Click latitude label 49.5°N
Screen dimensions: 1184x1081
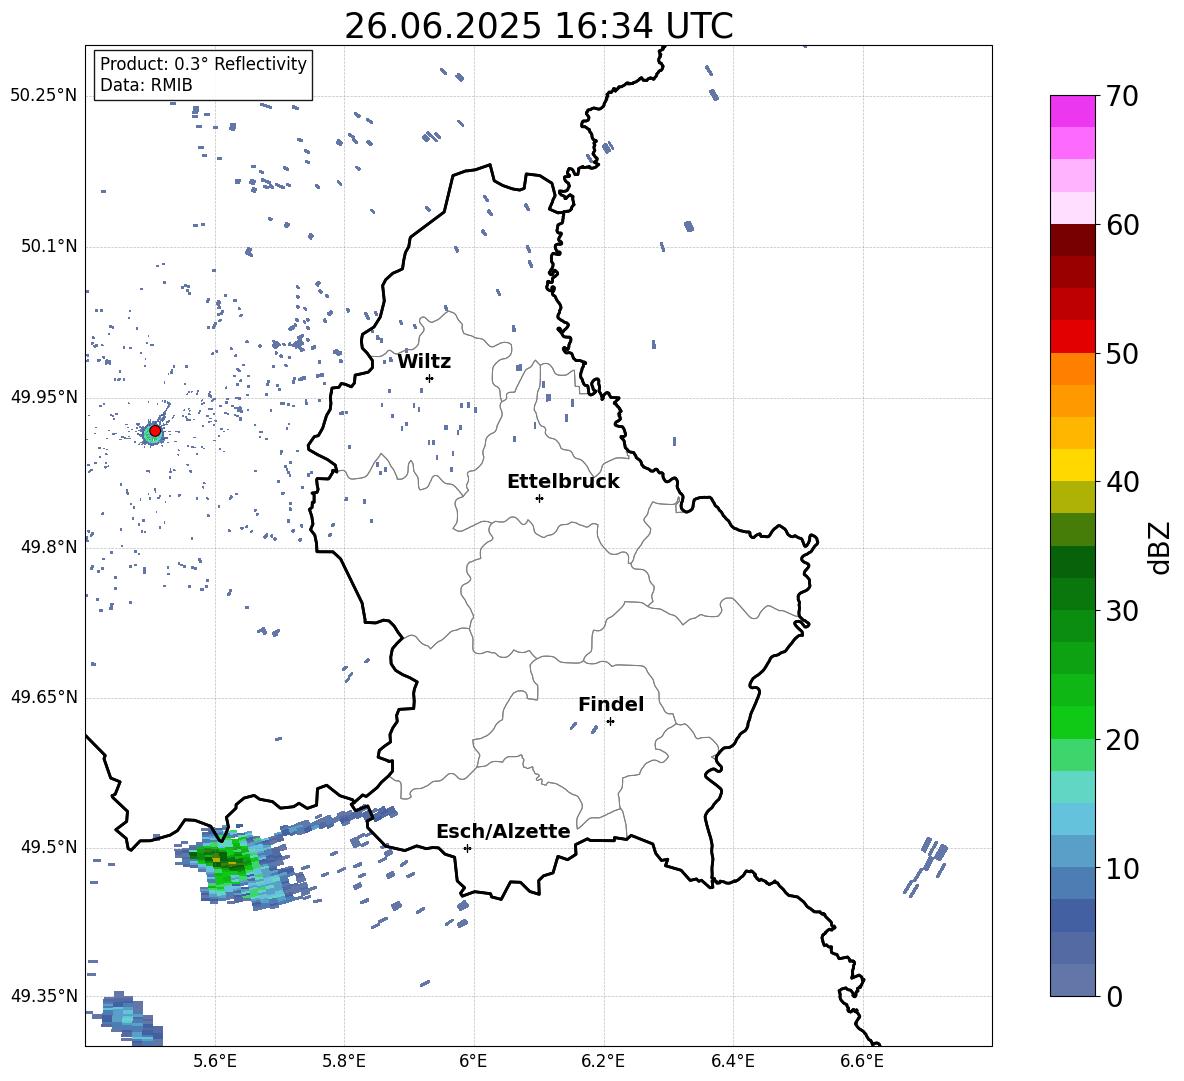tap(48, 847)
